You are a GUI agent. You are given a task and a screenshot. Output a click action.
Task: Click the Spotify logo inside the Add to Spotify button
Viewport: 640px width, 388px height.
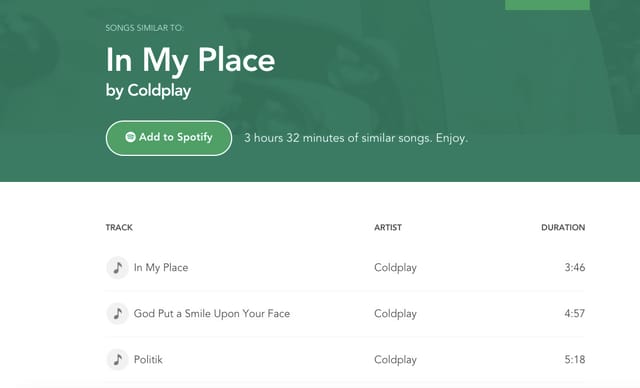130,137
